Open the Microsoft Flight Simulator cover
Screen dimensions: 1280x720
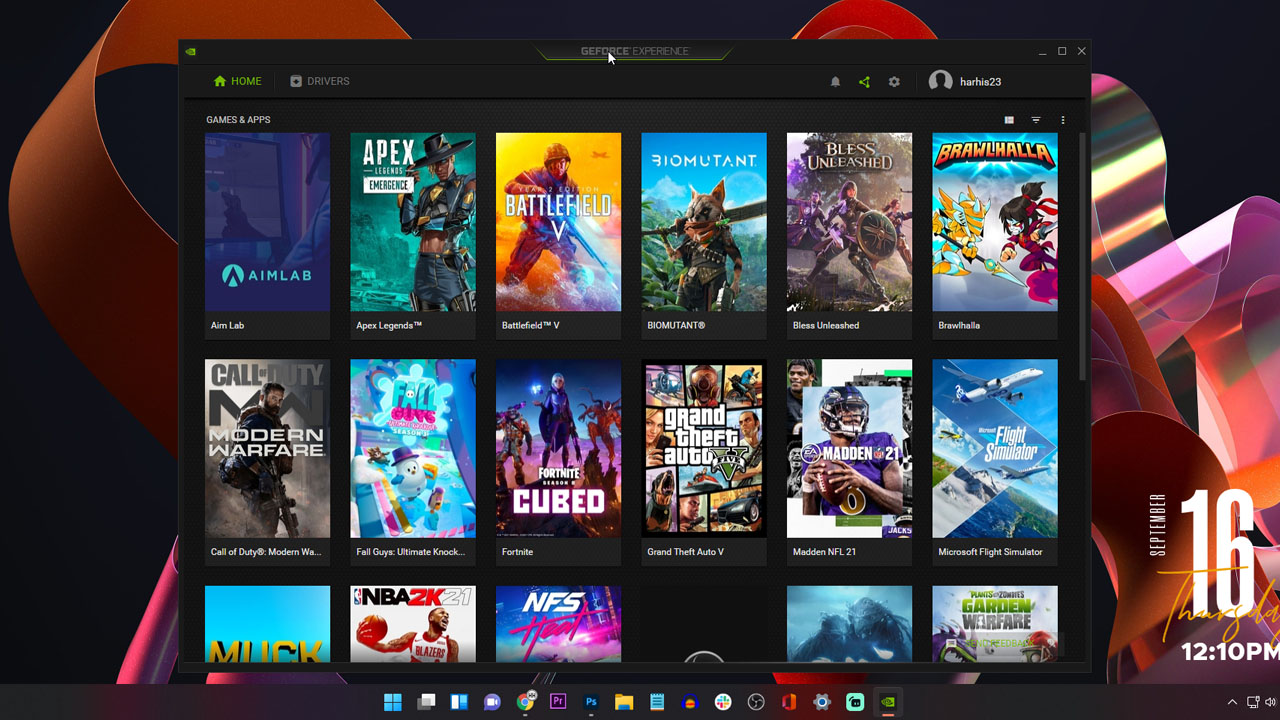(995, 449)
